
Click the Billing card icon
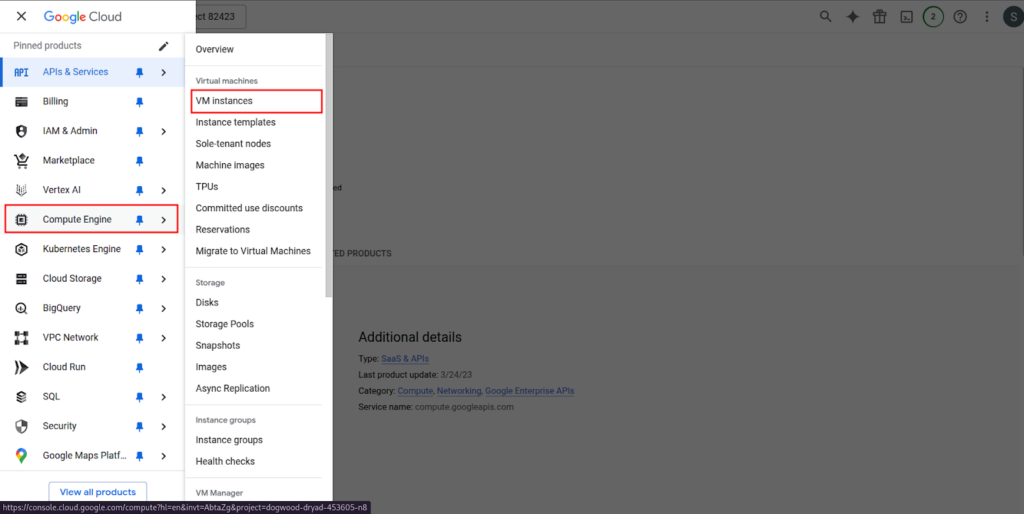[22, 102]
